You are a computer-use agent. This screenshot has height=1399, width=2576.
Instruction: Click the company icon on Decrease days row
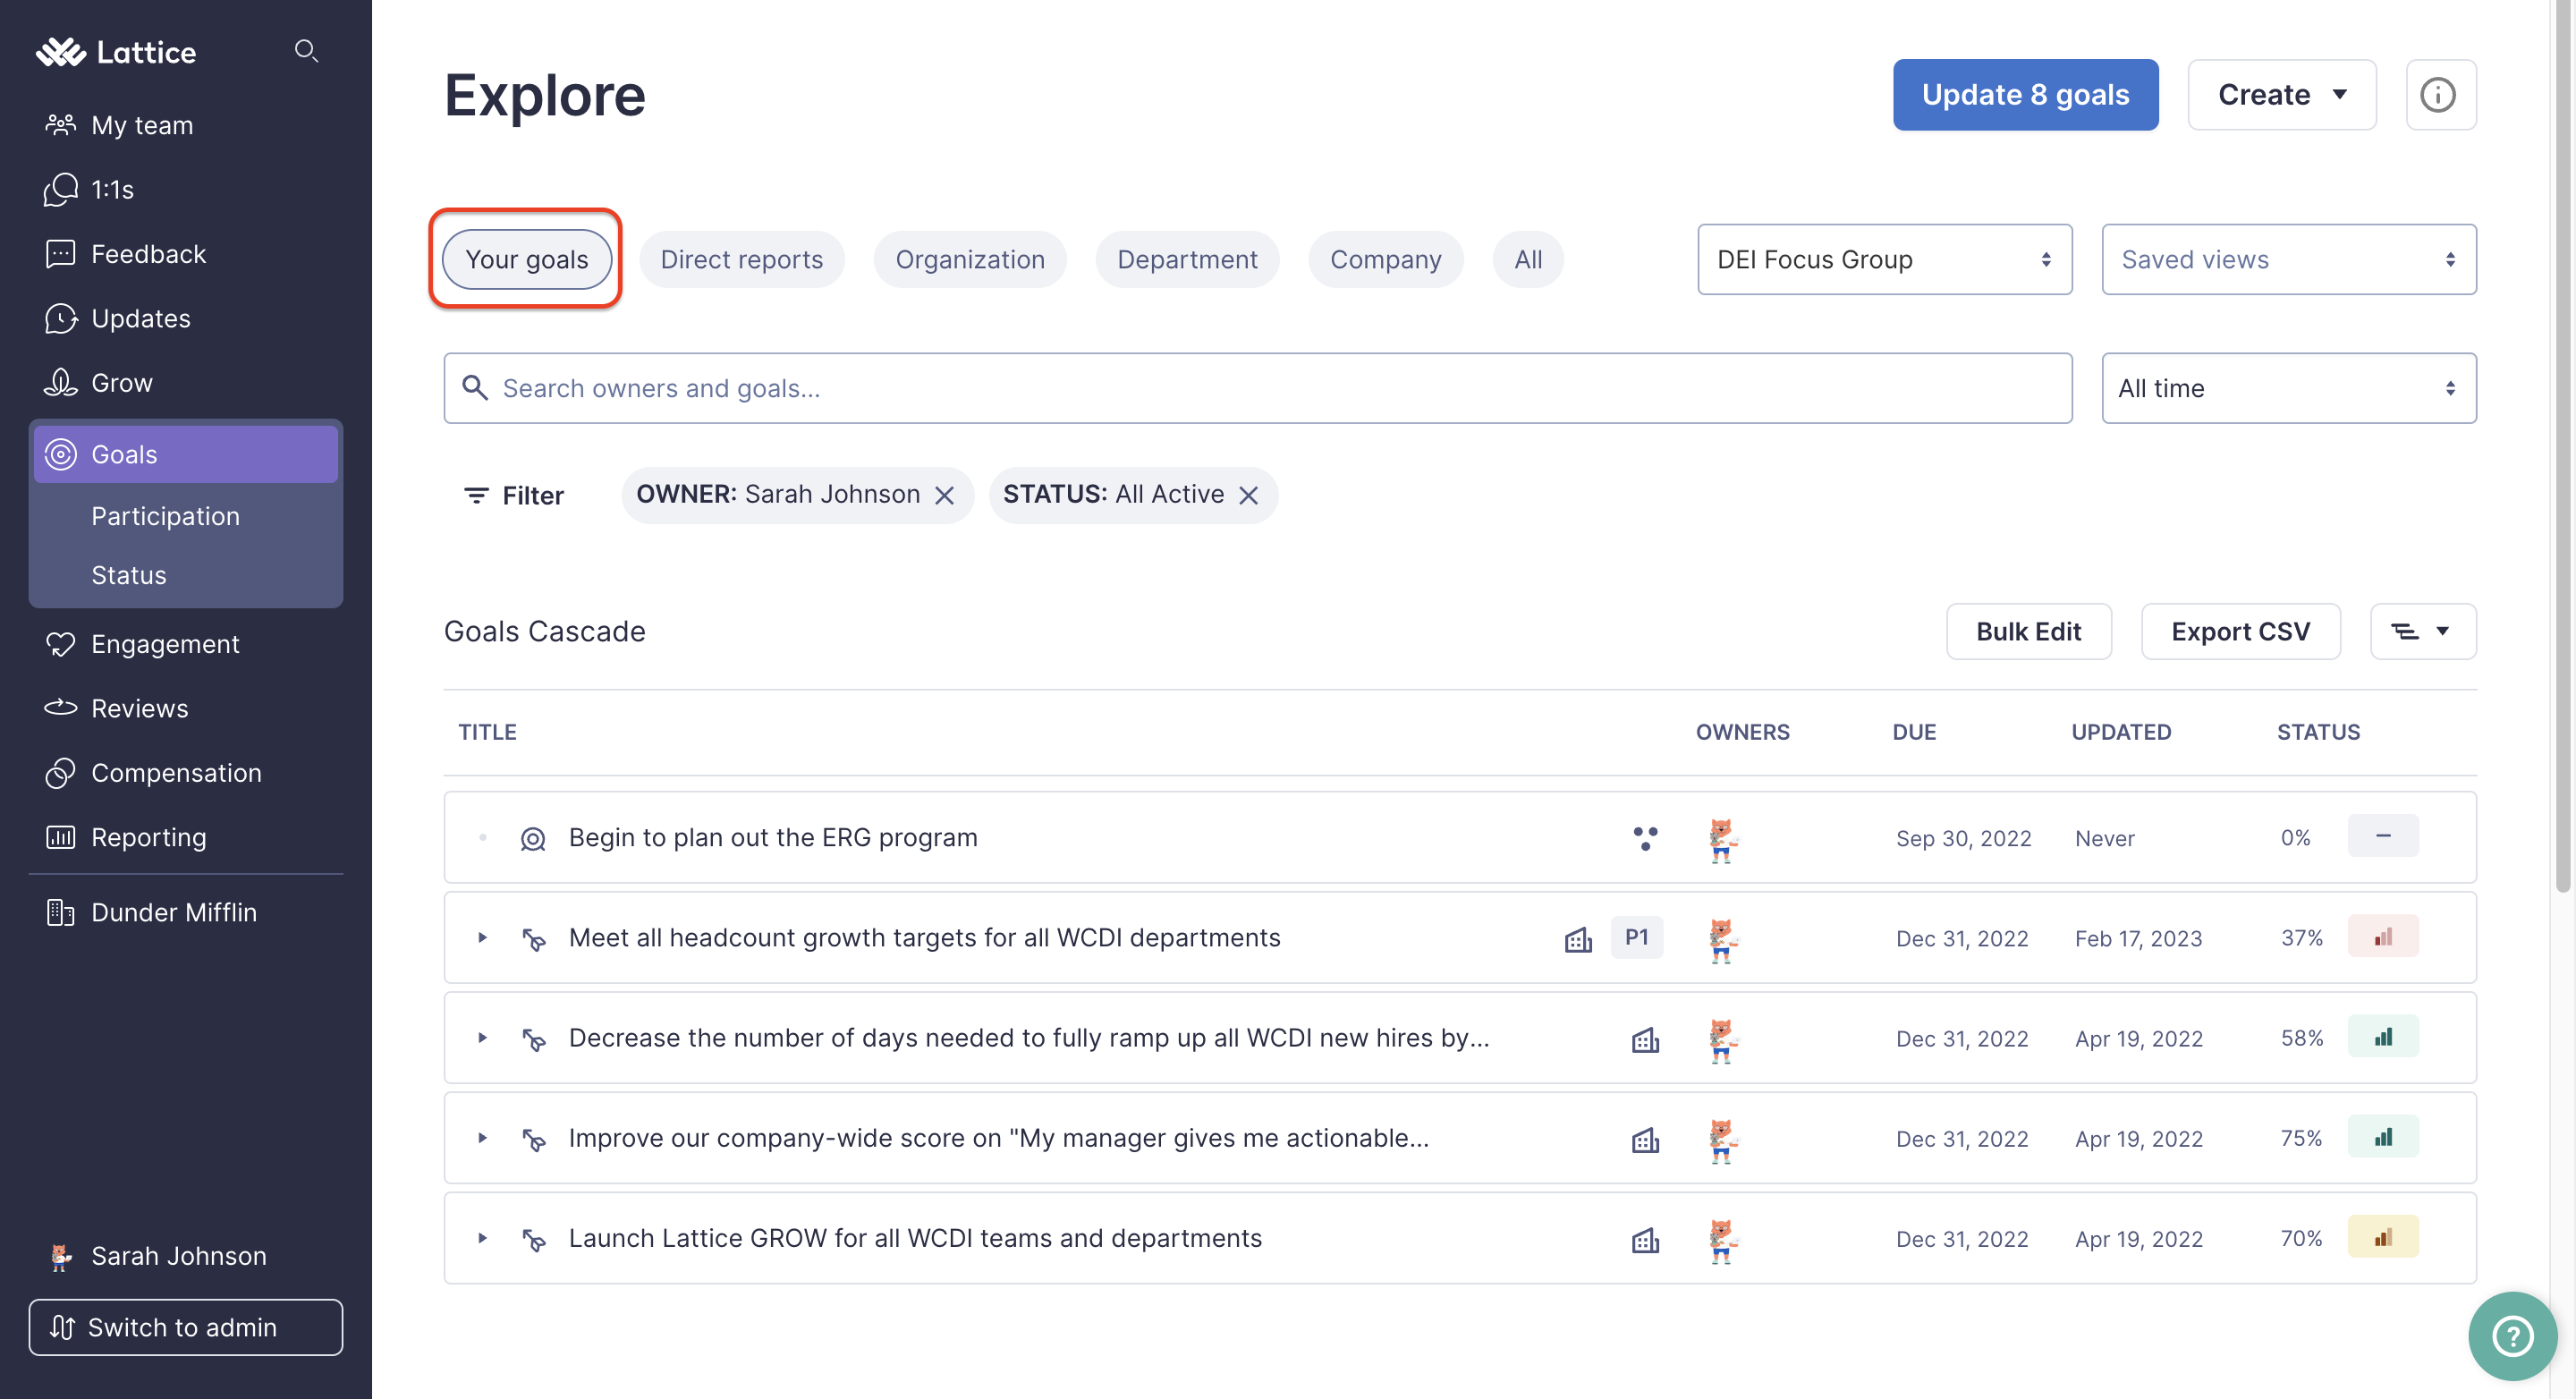(x=1645, y=1039)
